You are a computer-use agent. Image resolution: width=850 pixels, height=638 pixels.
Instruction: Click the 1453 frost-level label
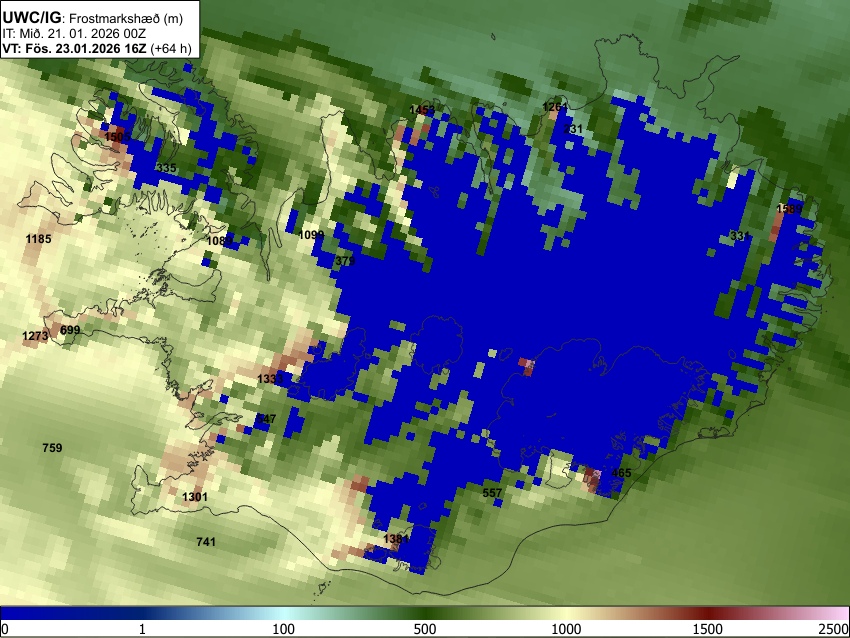[x=422, y=110]
